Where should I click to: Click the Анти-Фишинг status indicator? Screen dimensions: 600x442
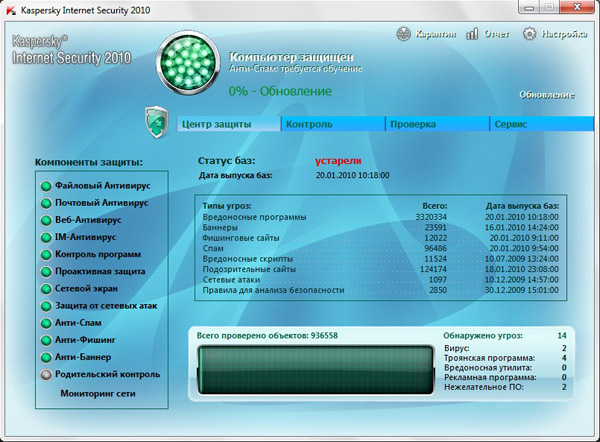click(46, 340)
